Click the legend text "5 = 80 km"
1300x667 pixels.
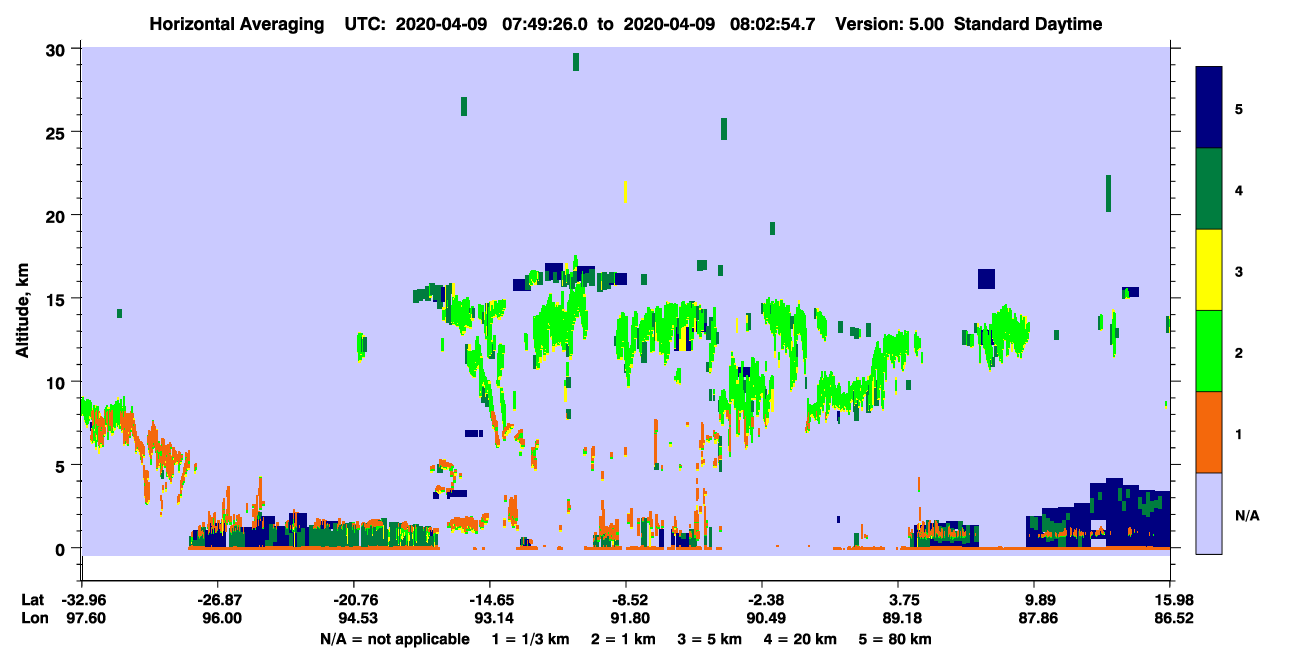point(896,639)
